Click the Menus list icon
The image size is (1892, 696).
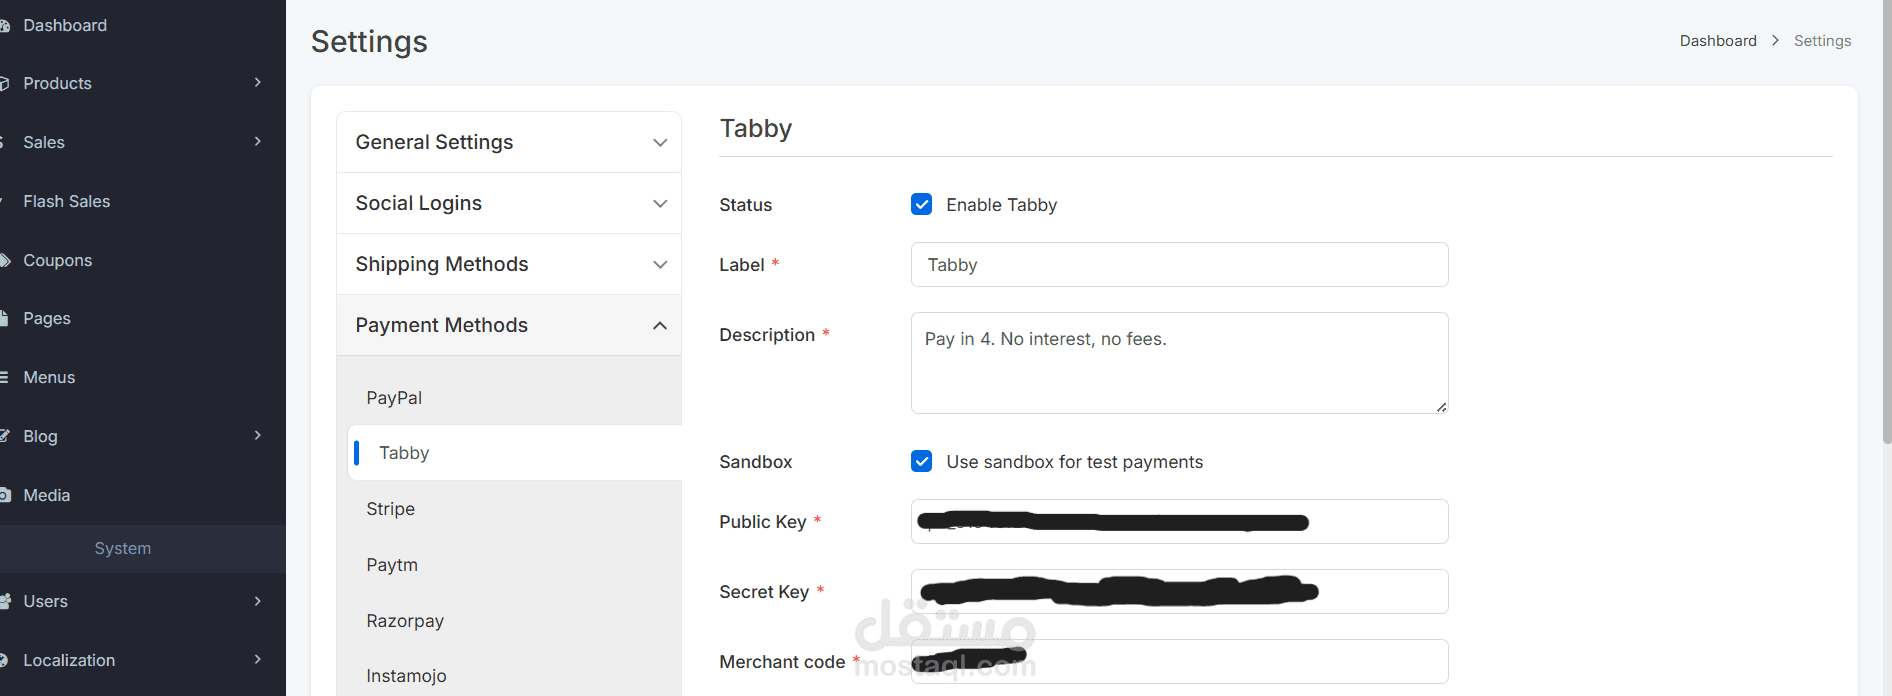pos(4,377)
